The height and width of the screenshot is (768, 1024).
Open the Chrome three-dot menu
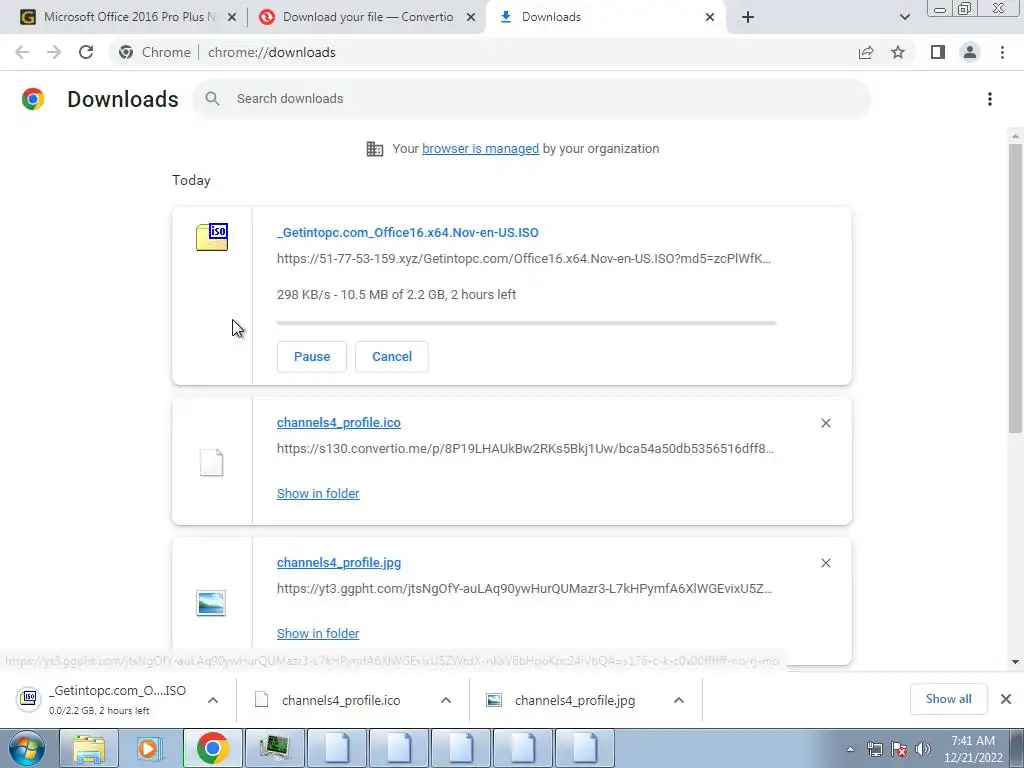coord(1002,52)
